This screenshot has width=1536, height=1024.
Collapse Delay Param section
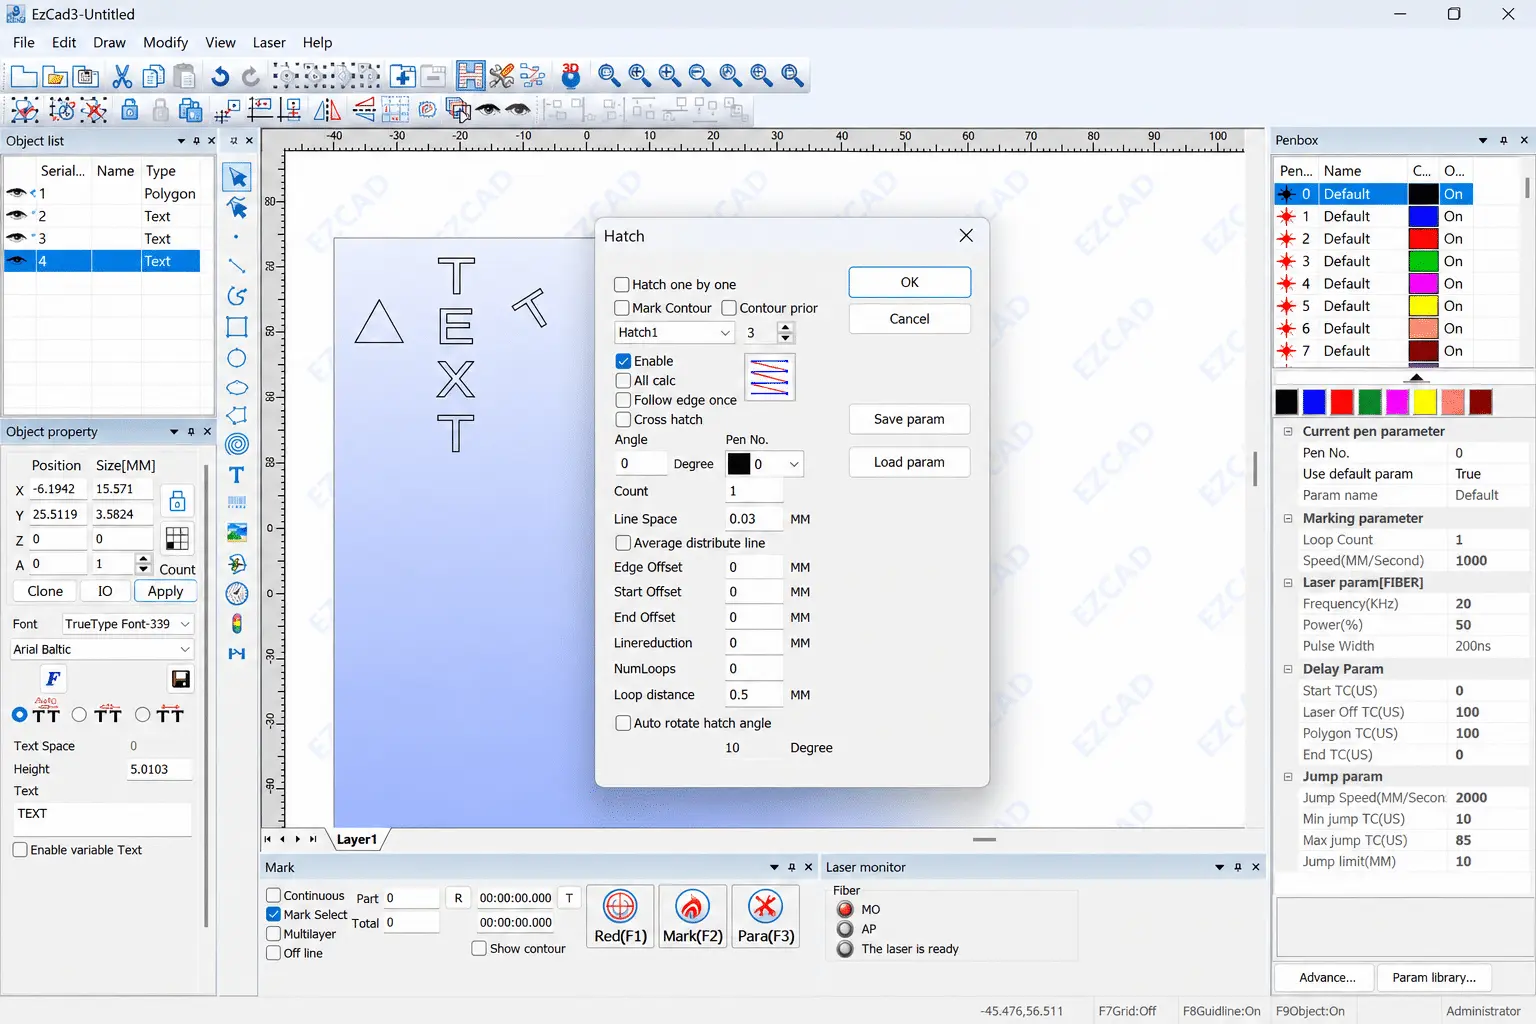click(x=1288, y=669)
